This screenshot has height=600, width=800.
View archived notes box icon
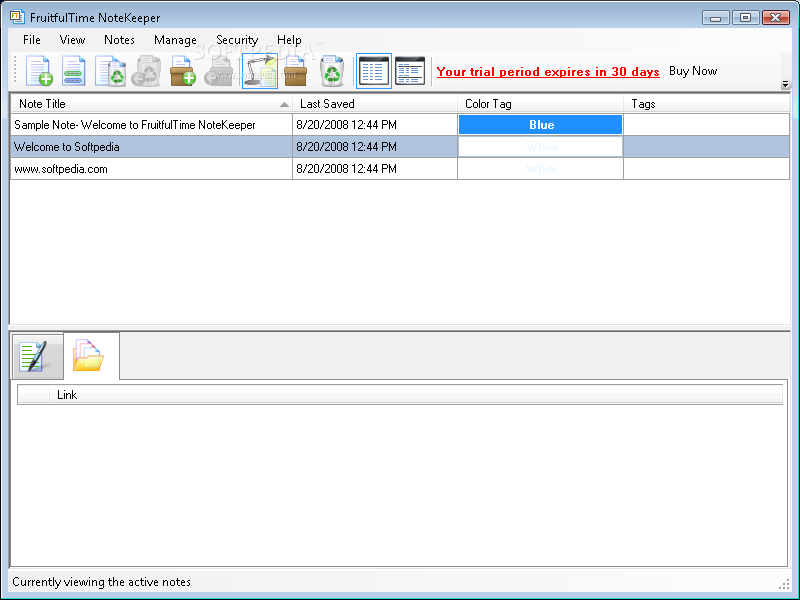click(x=296, y=71)
